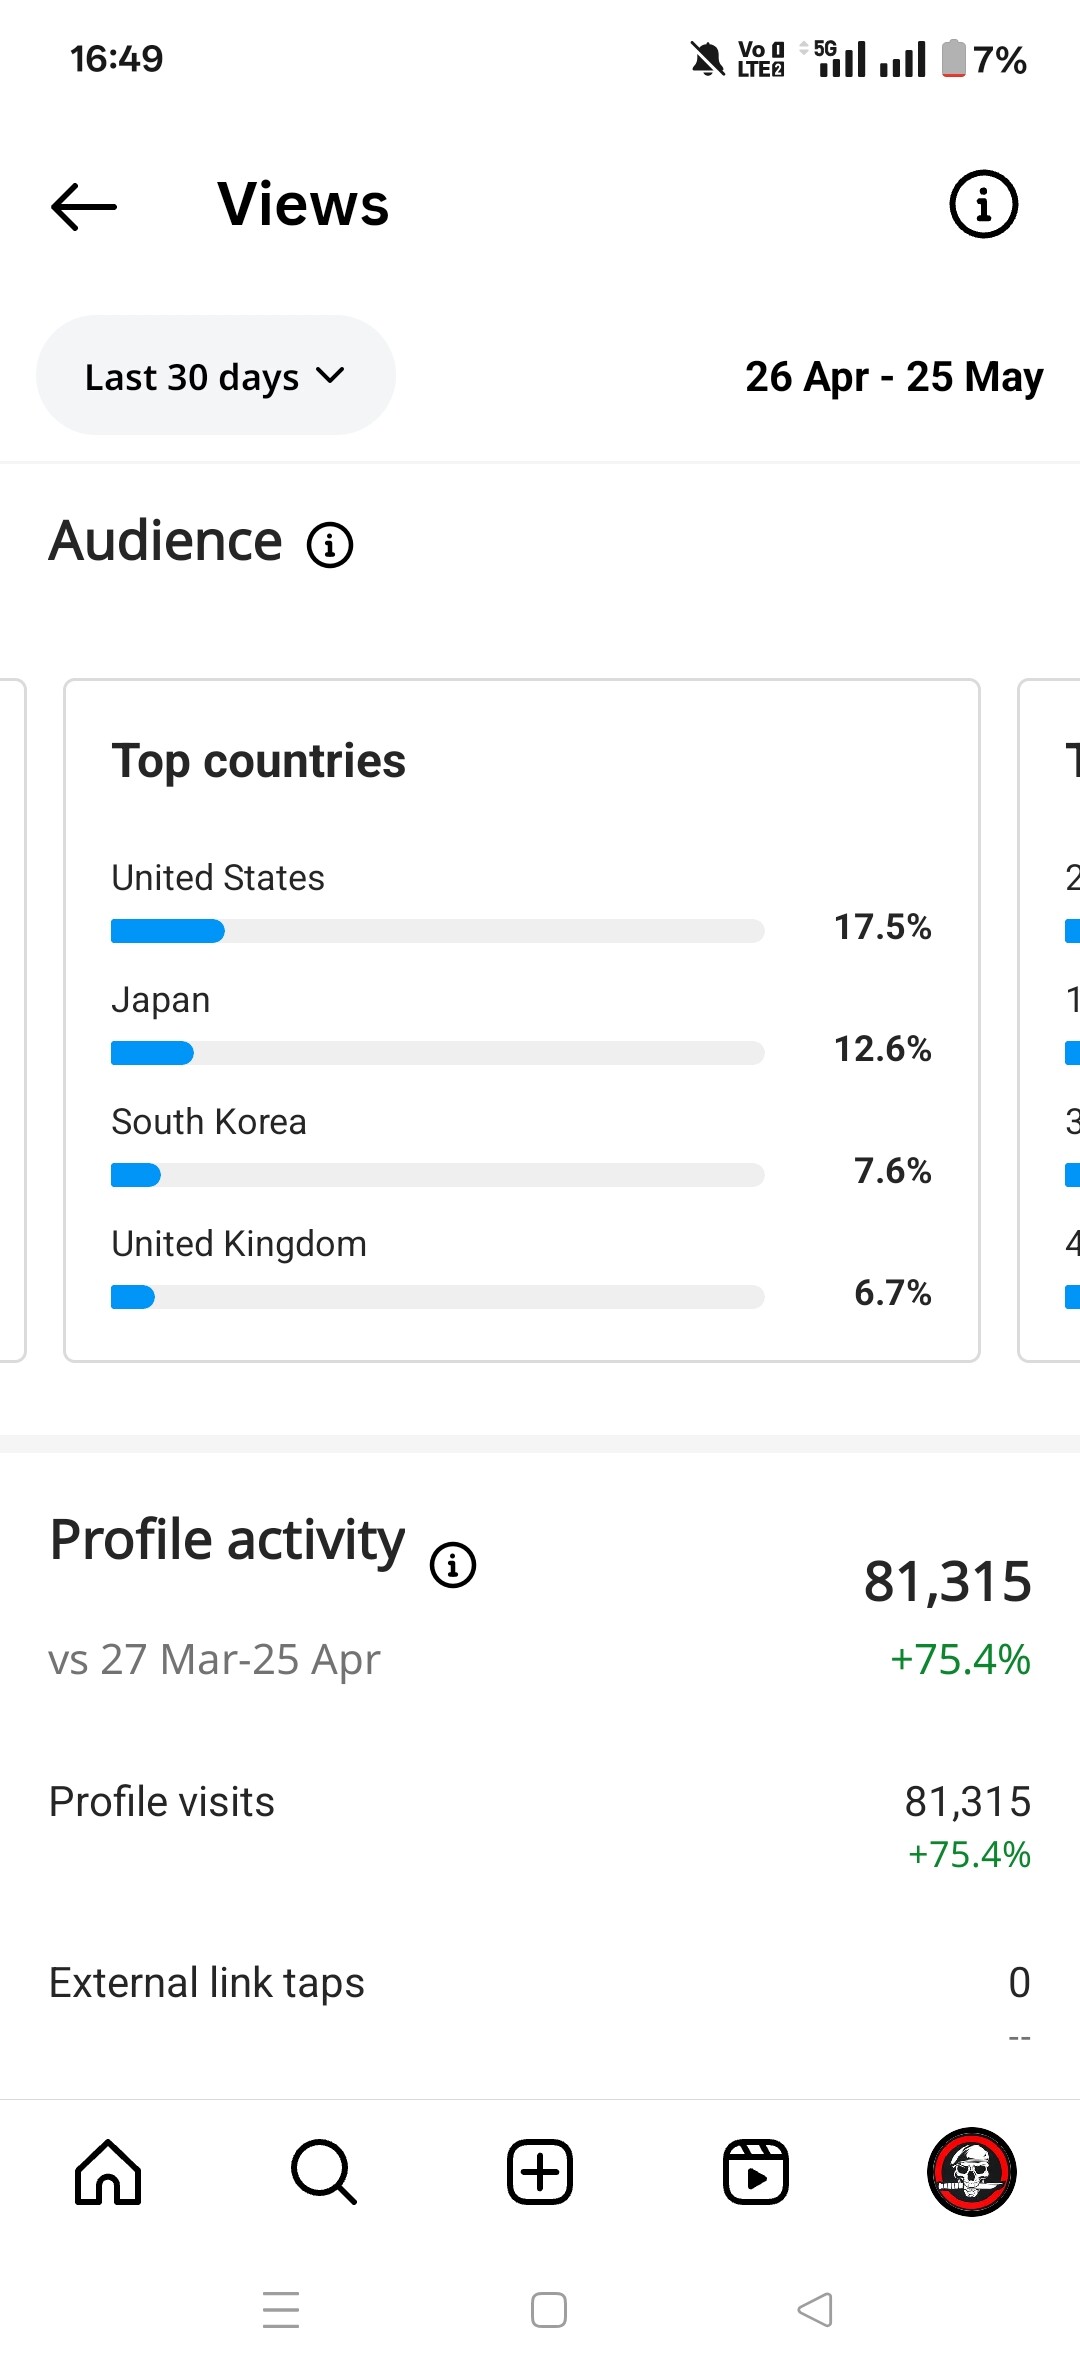Open the profile avatar tab
1080x2376 pixels.
[972, 2172]
